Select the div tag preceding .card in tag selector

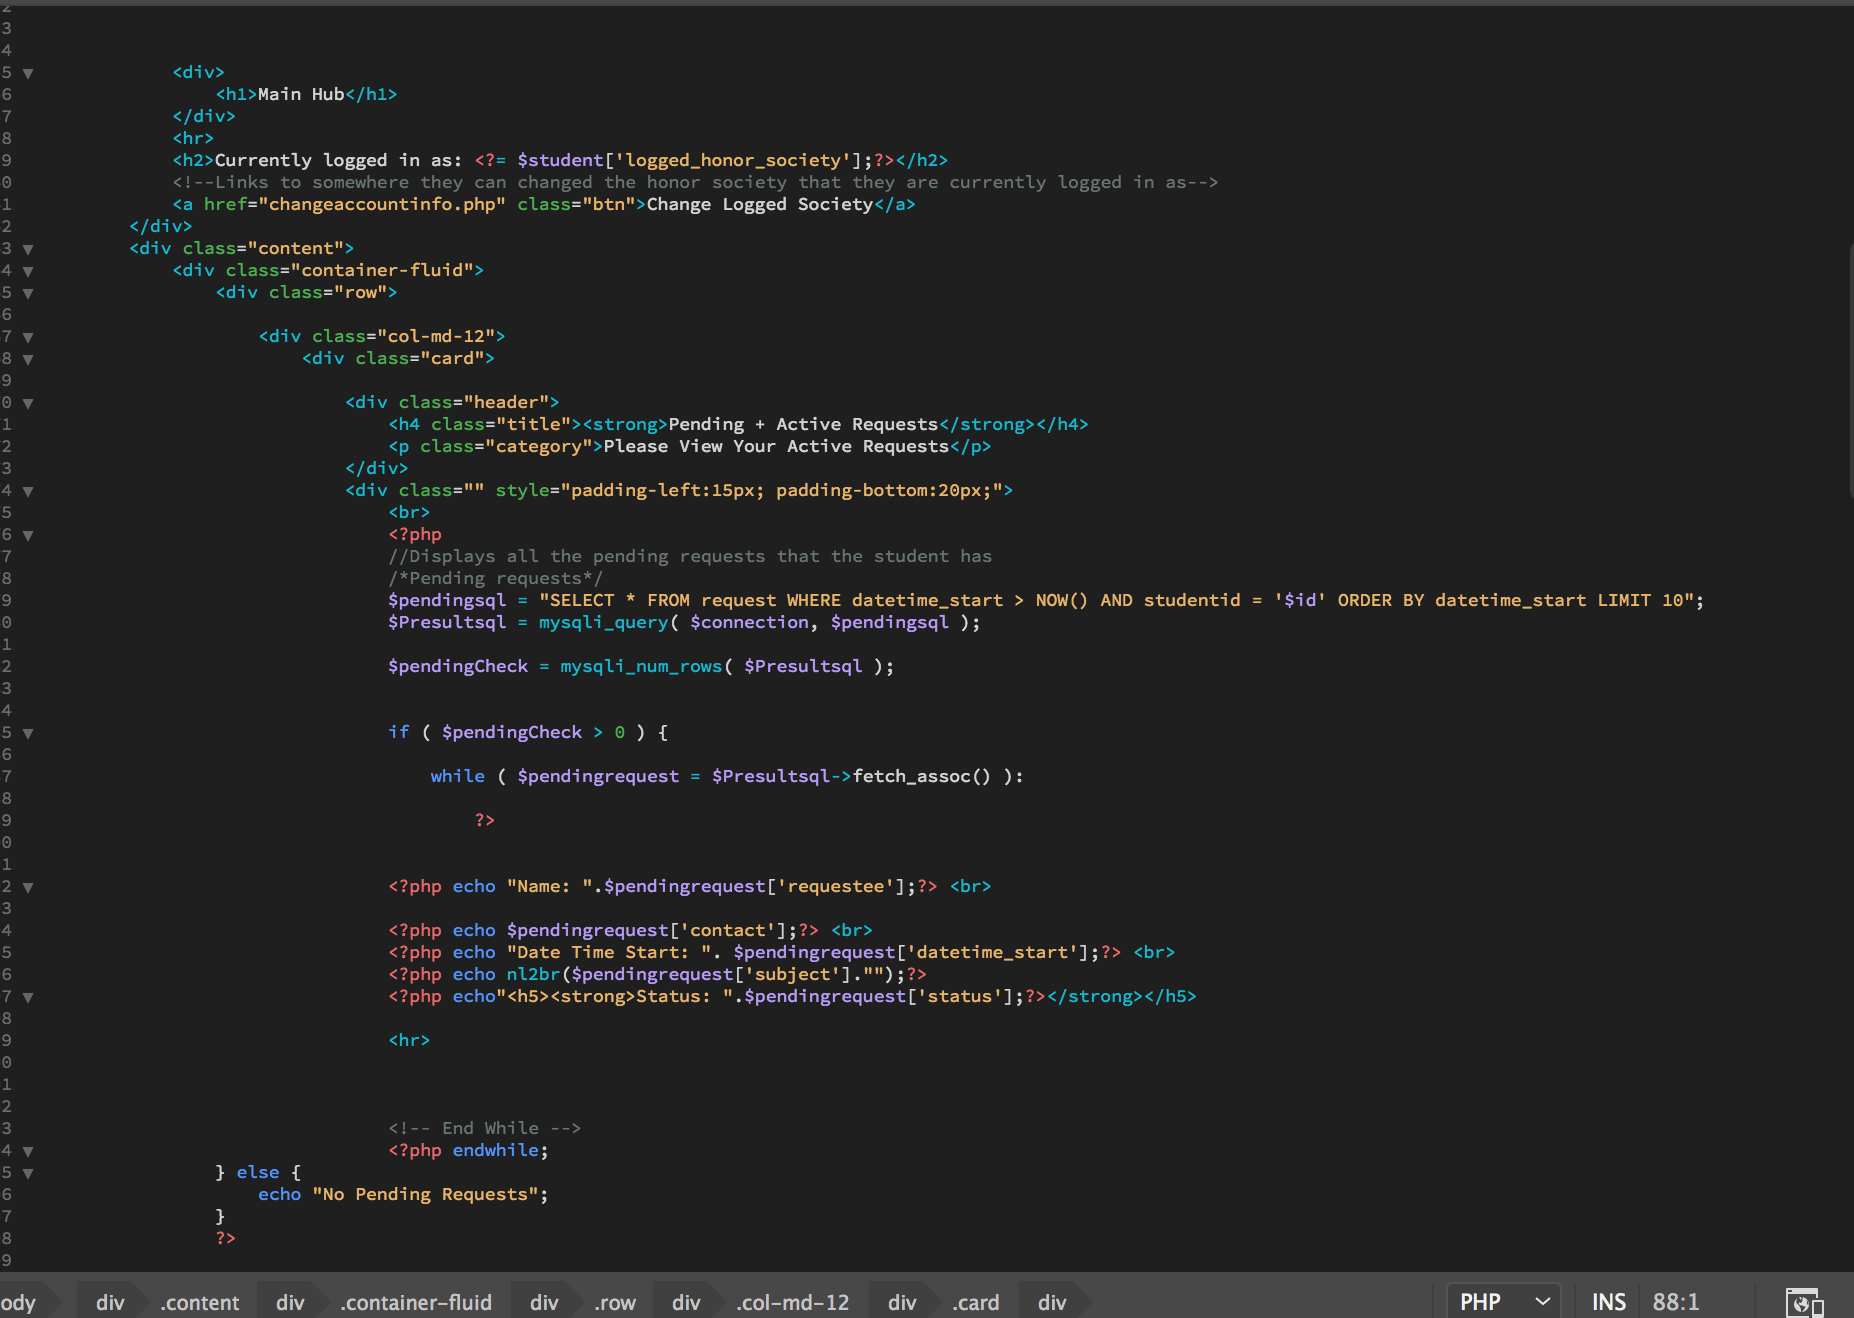click(902, 1302)
